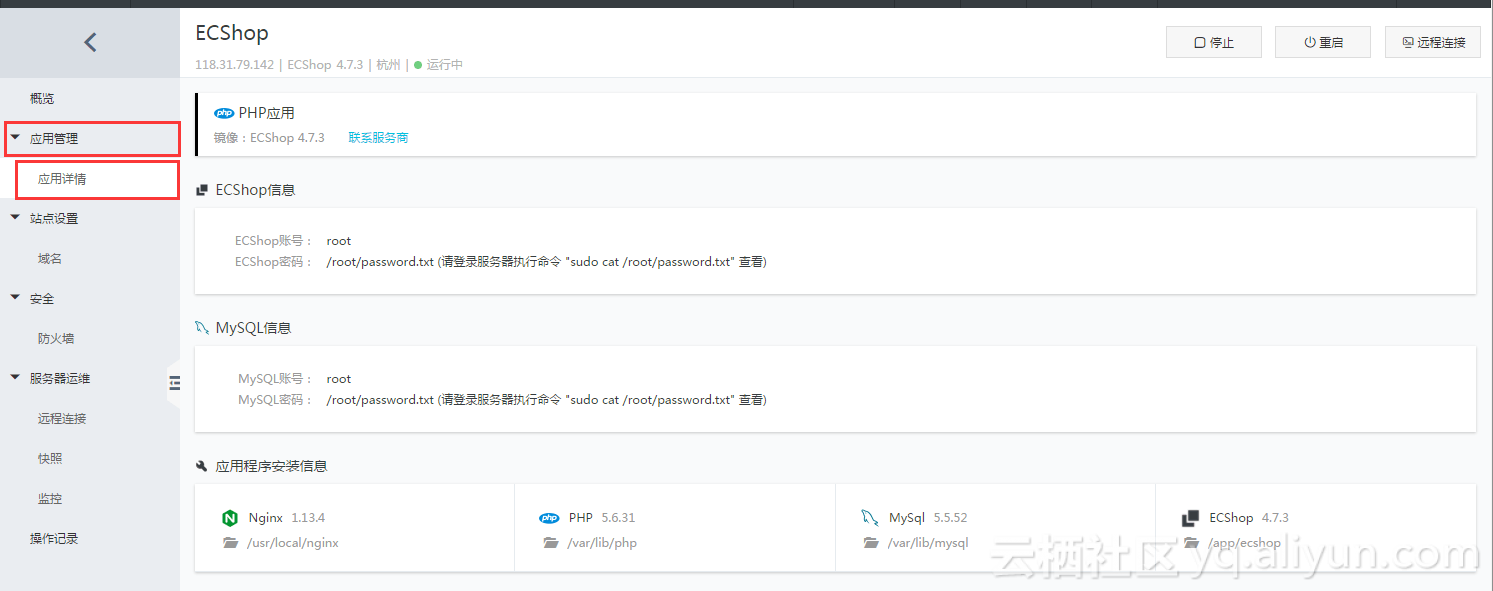Viewport: 1493px width, 591px height.
Task: Open 监控 in the sidebar
Action: pos(50,498)
